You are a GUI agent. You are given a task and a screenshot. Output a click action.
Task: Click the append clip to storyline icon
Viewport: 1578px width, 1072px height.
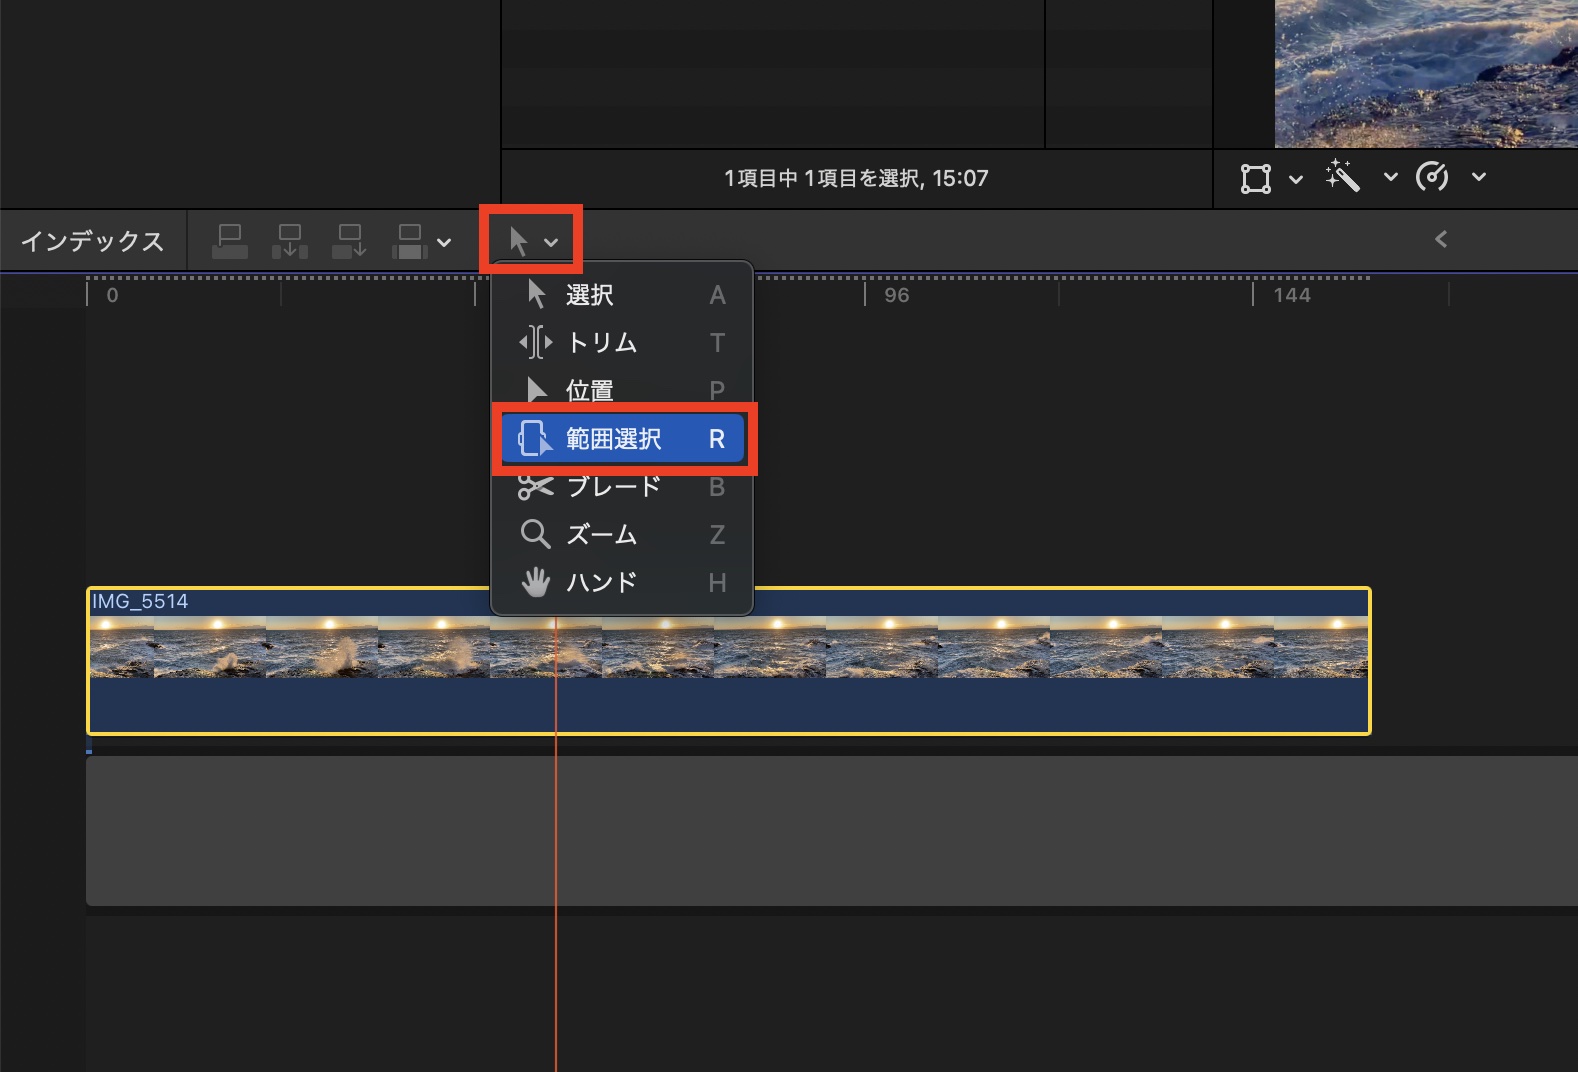[x=350, y=241]
